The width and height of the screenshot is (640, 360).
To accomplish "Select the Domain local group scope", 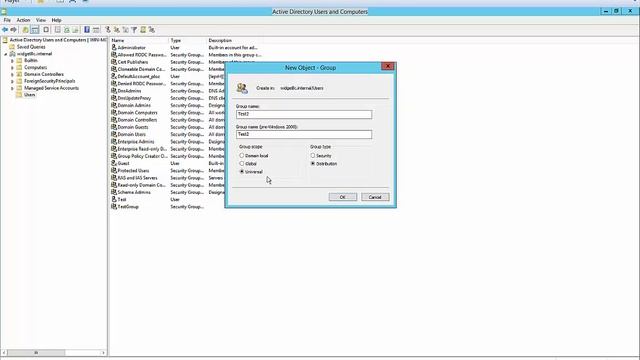I will coord(242,156).
